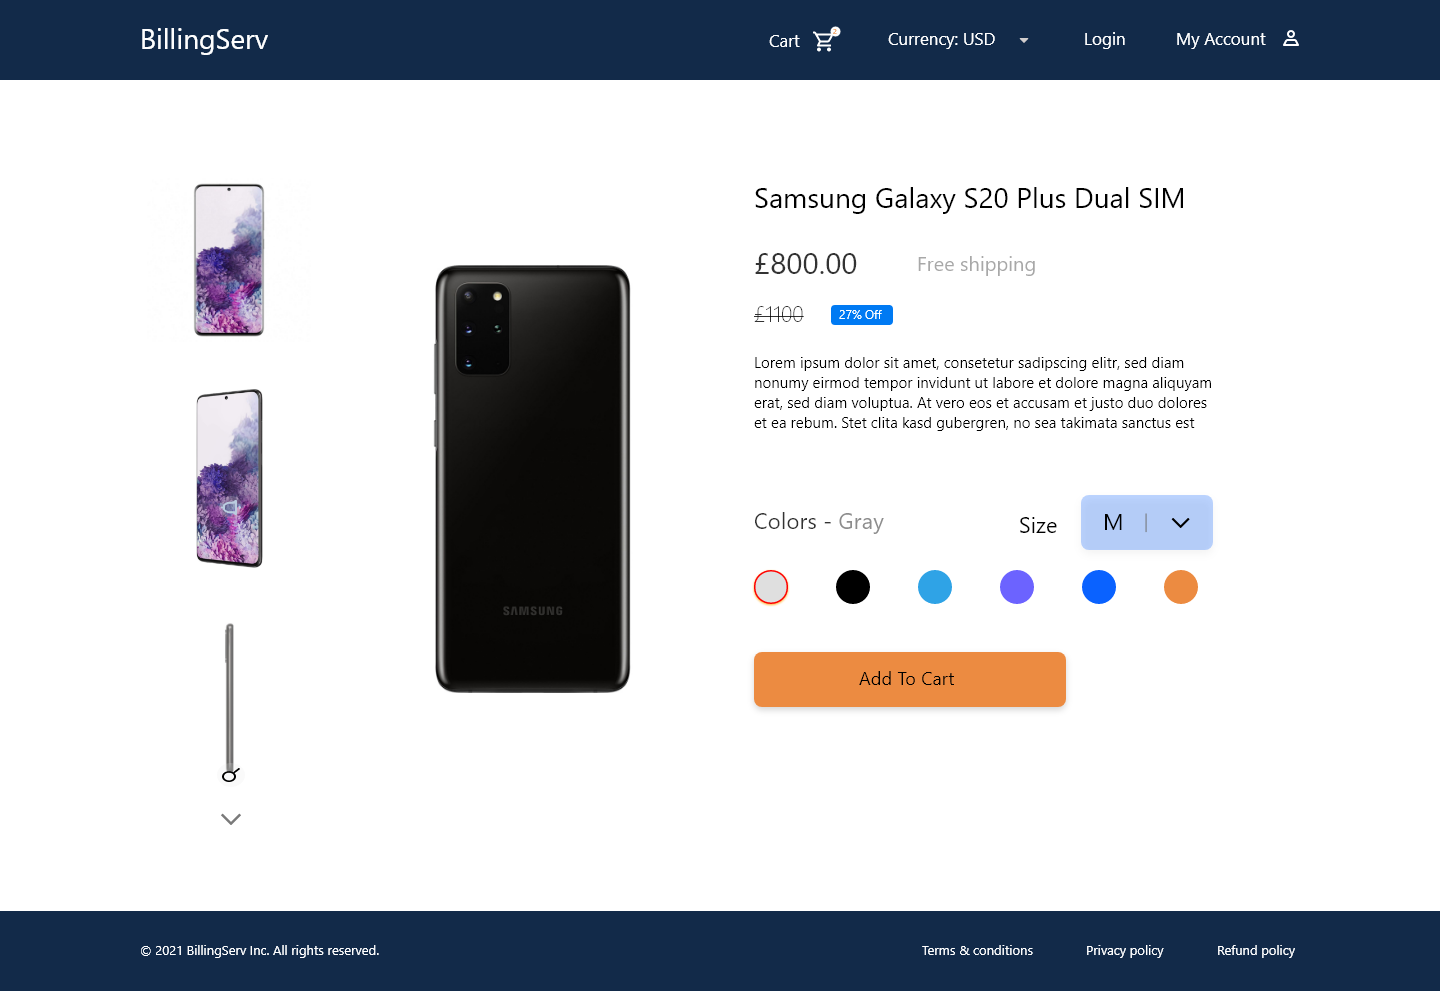Open Terms & conditions link
The width and height of the screenshot is (1440, 992).
tap(977, 951)
